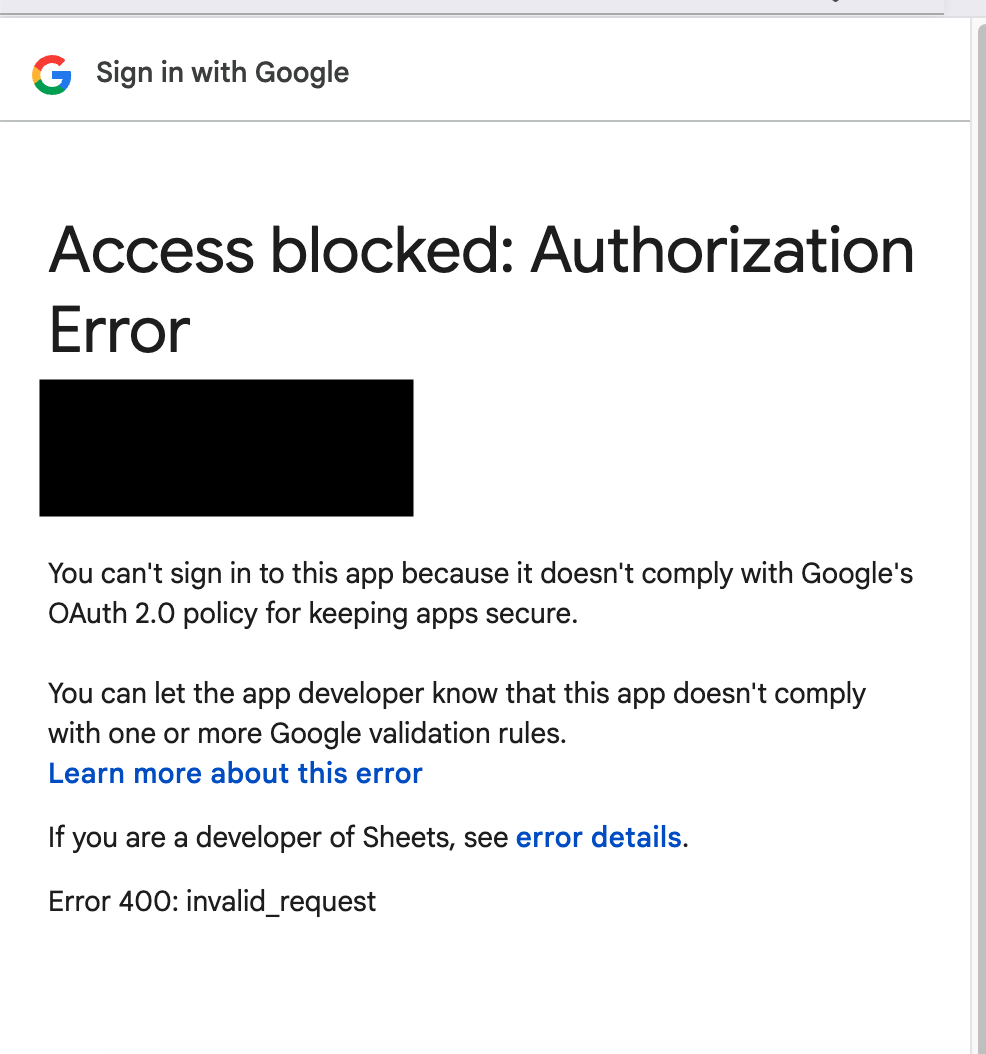The height and width of the screenshot is (1054, 986).
Task: Click the word "Error" on the heading's second line
Action: 119,330
